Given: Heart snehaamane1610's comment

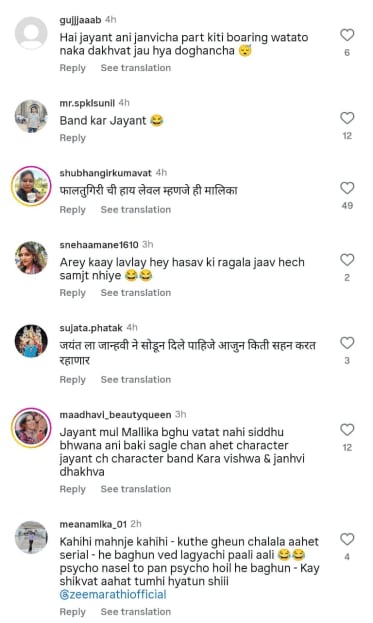Looking at the screenshot, I should 347,260.
